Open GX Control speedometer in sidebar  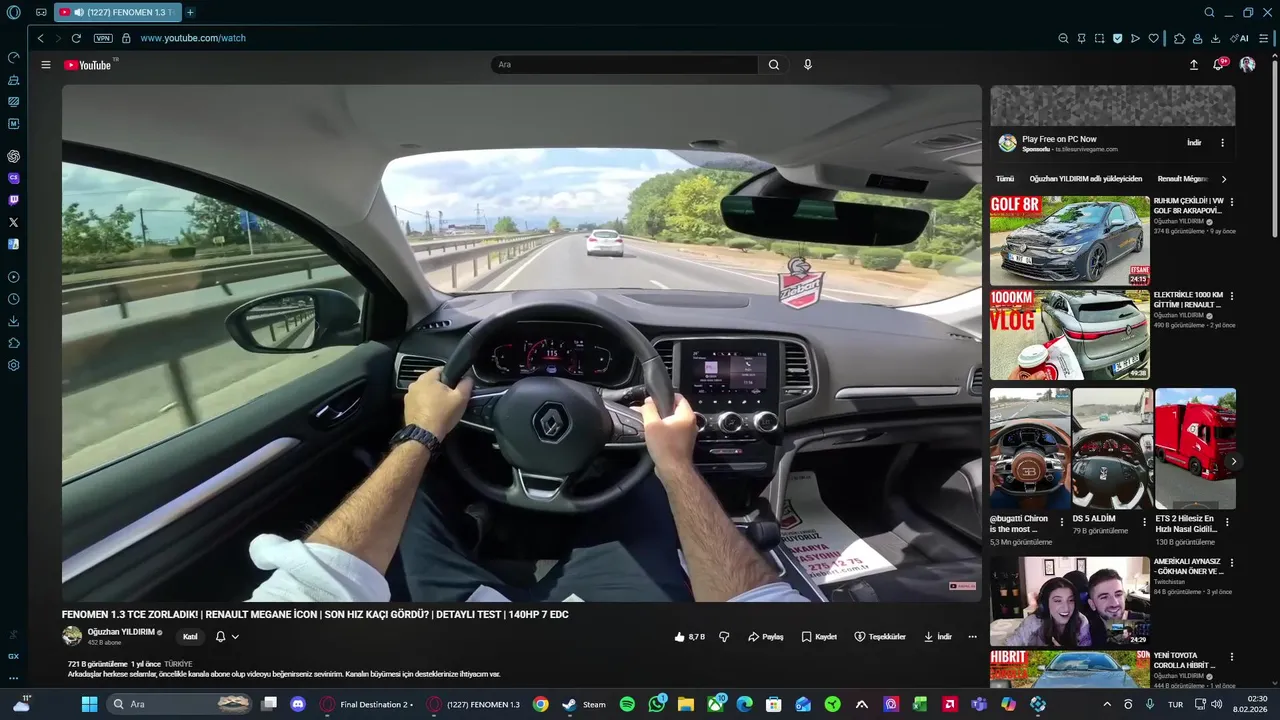point(13,57)
